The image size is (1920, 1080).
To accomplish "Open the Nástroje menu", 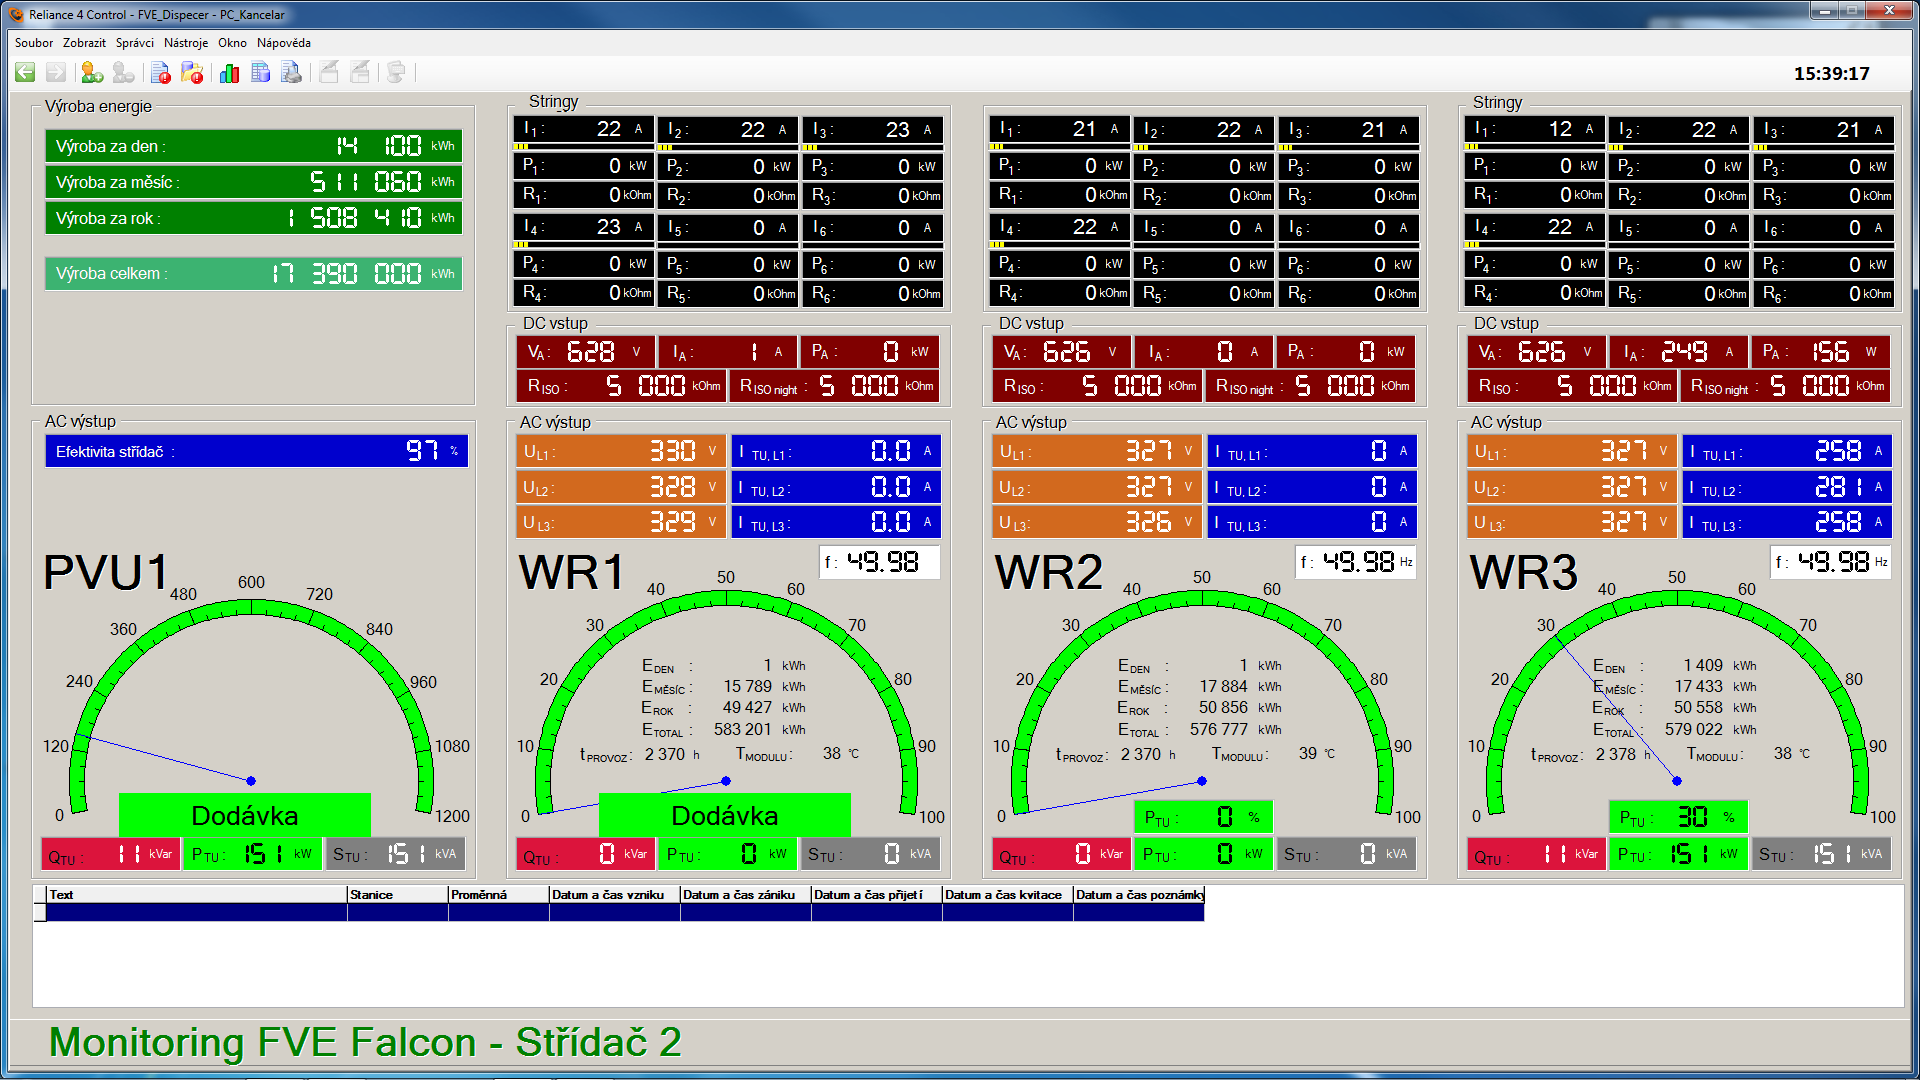I will pos(186,43).
